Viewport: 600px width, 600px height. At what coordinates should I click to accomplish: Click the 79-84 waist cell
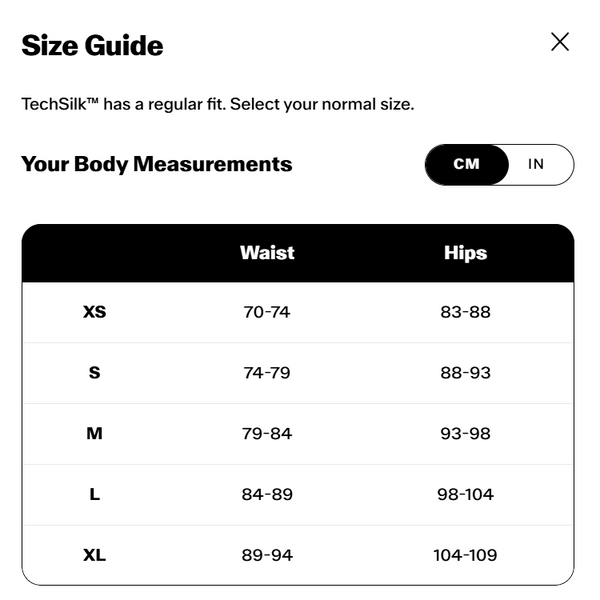tap(267, 434)
